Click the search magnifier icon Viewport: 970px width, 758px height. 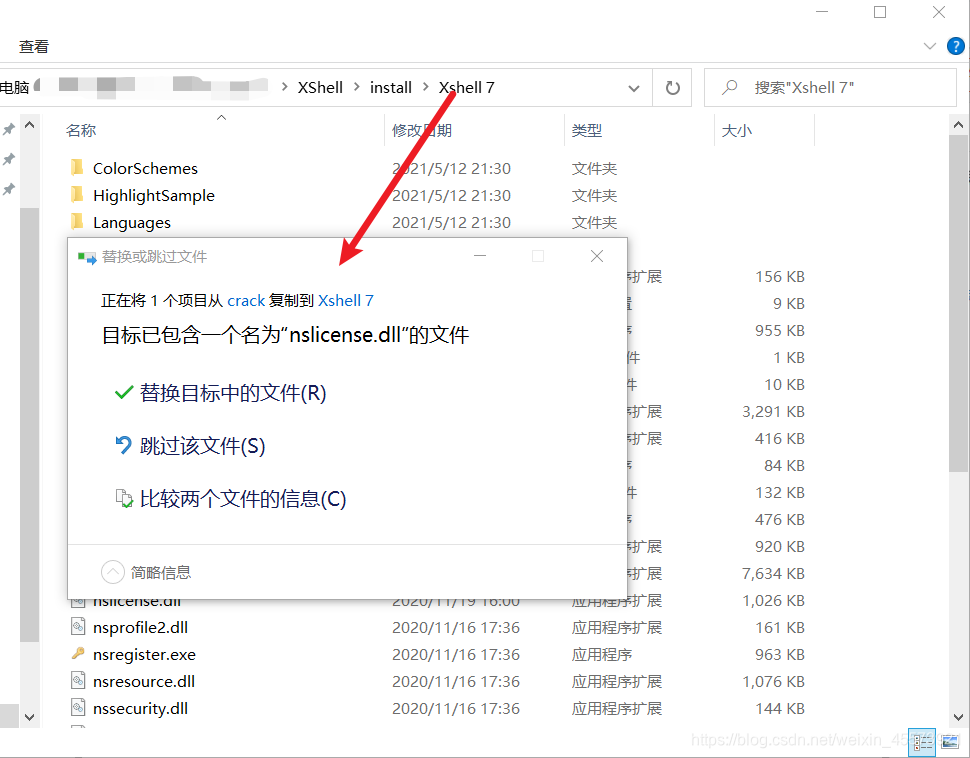click(730, 87)
